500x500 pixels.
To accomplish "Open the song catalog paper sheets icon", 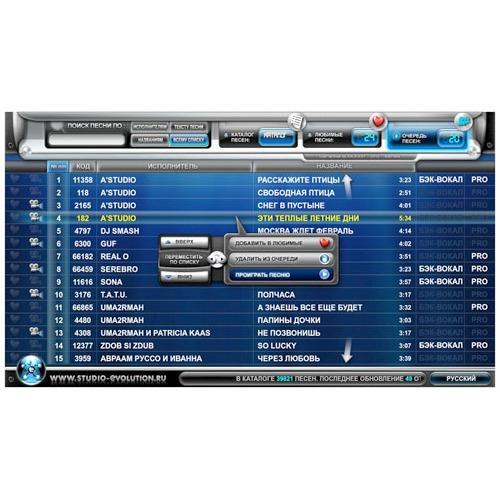I will (x=296, y=121).
